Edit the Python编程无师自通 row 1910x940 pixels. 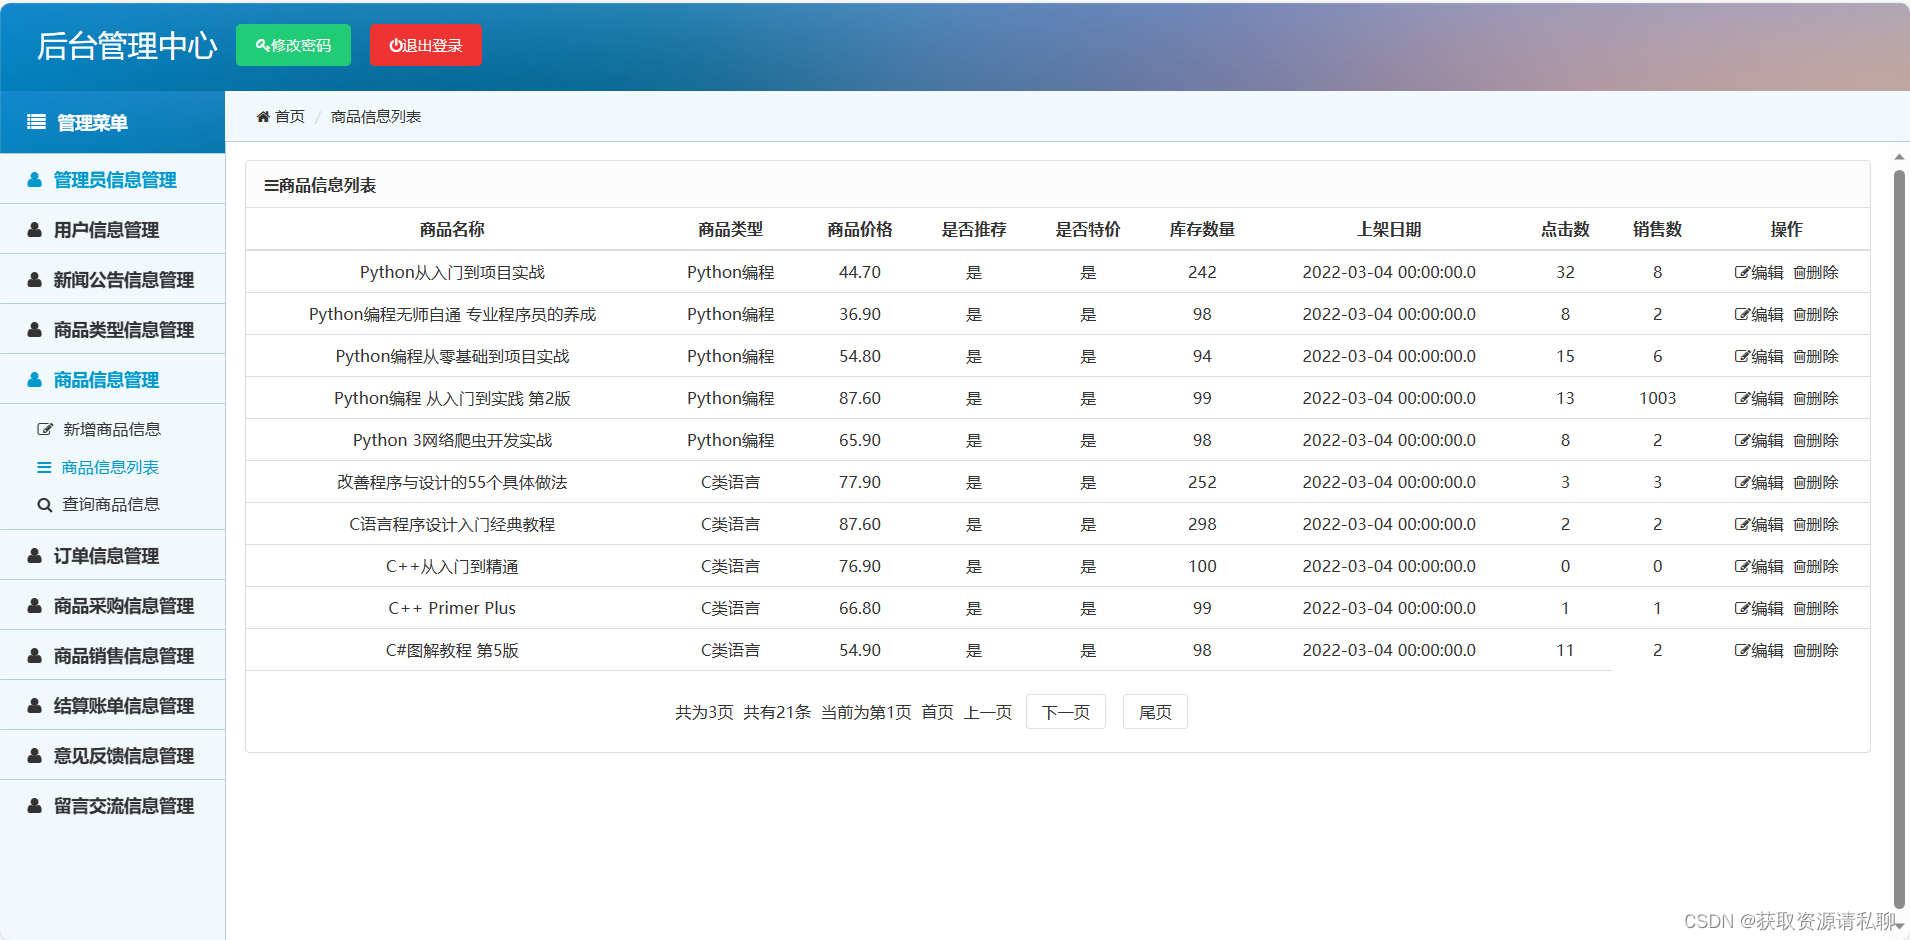coord(1759,314)
